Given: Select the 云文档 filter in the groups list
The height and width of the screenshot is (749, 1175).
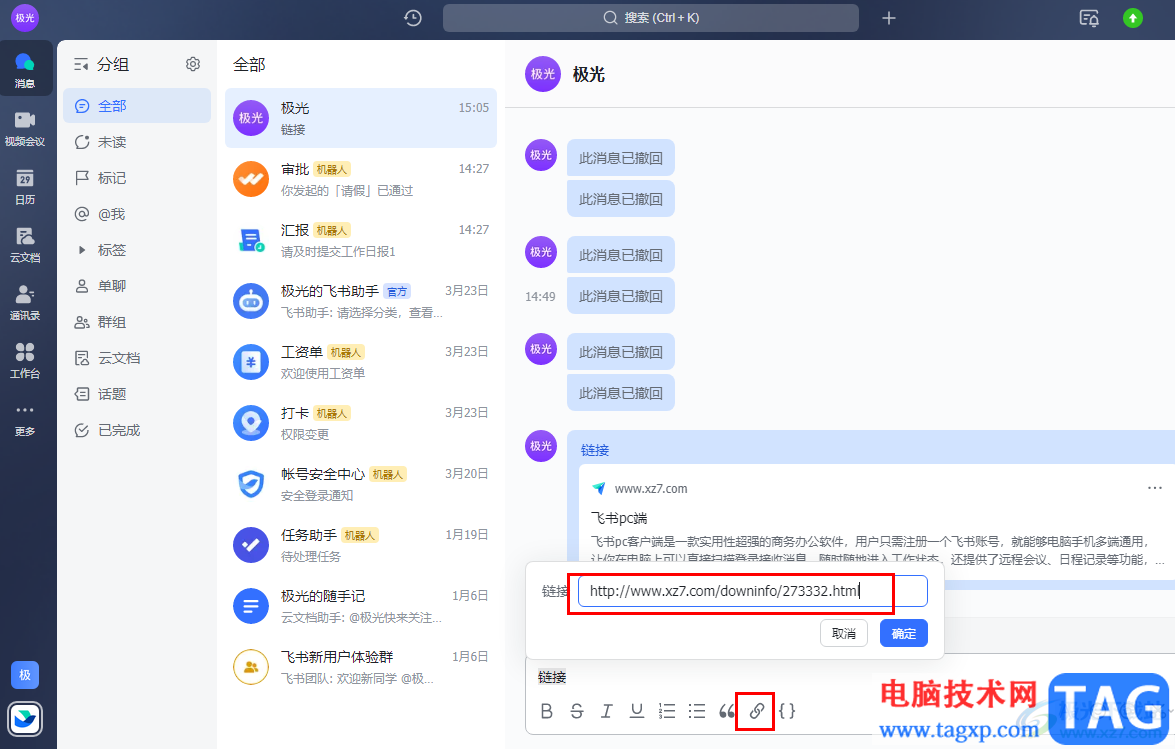Looking at the screenshot, I should pos(137,357).
